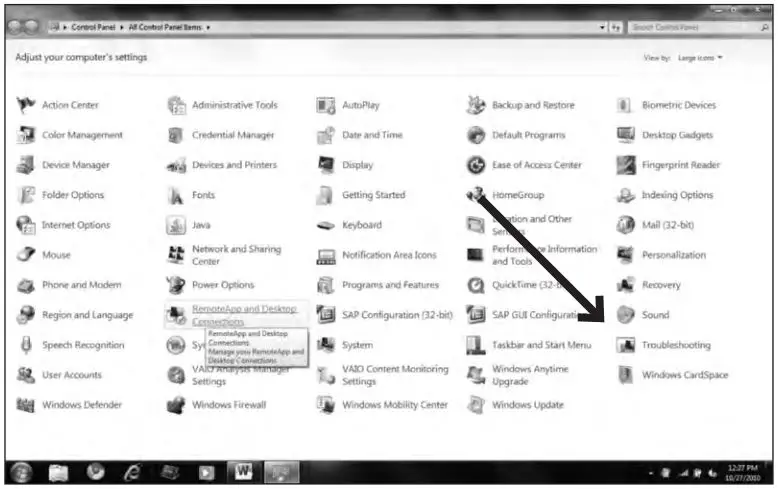Open the Devices and Printers icon
The image size is (778, 489).
pyautogui.click(x=176, y=165)
